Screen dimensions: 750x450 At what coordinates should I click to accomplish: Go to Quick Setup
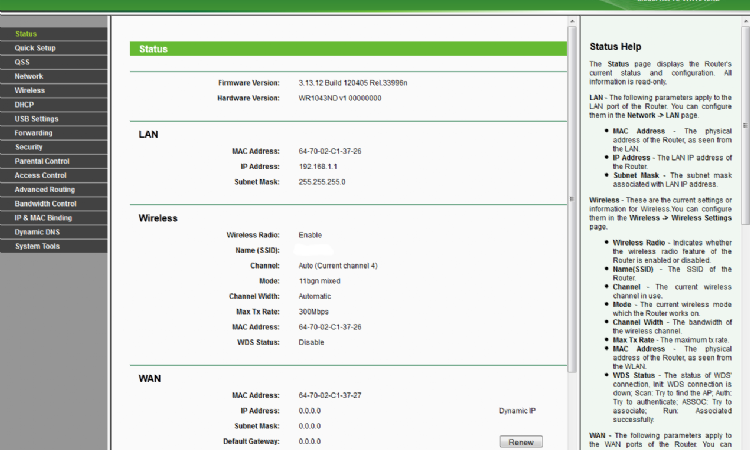[x=35, y=48]
